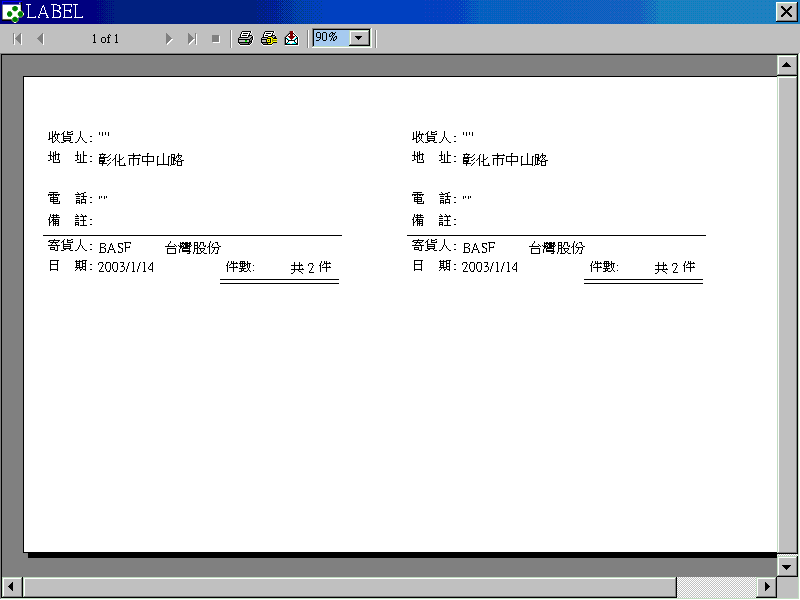The width and height of the screenshot is (800, 600).
Task: Go to the first page of the report
Action: [17, 39]
